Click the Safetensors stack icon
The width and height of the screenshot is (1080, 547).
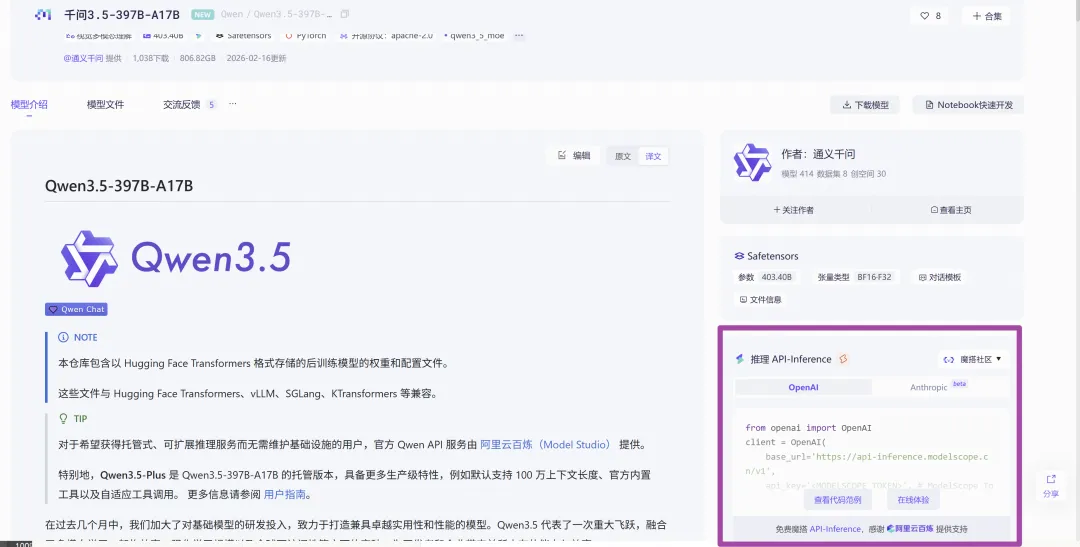pos(739,256)
